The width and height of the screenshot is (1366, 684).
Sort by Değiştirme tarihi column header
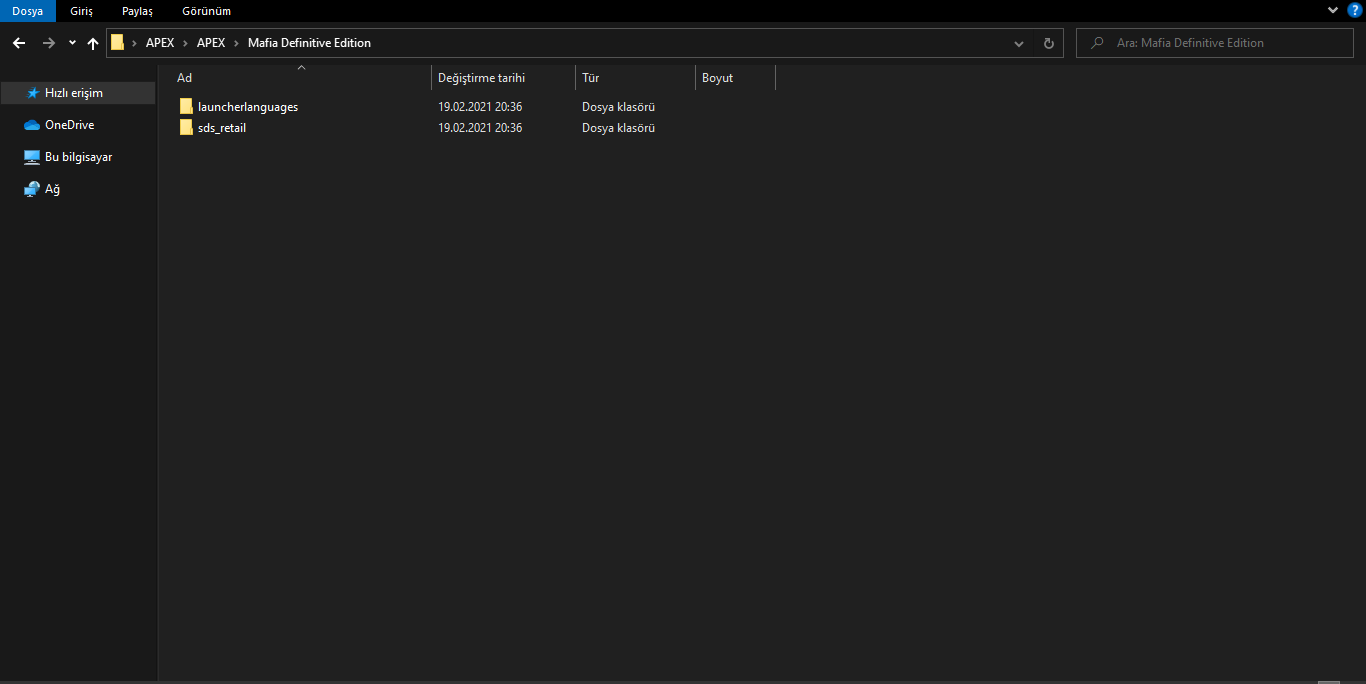pyautogui.click(x=481, y=78)
